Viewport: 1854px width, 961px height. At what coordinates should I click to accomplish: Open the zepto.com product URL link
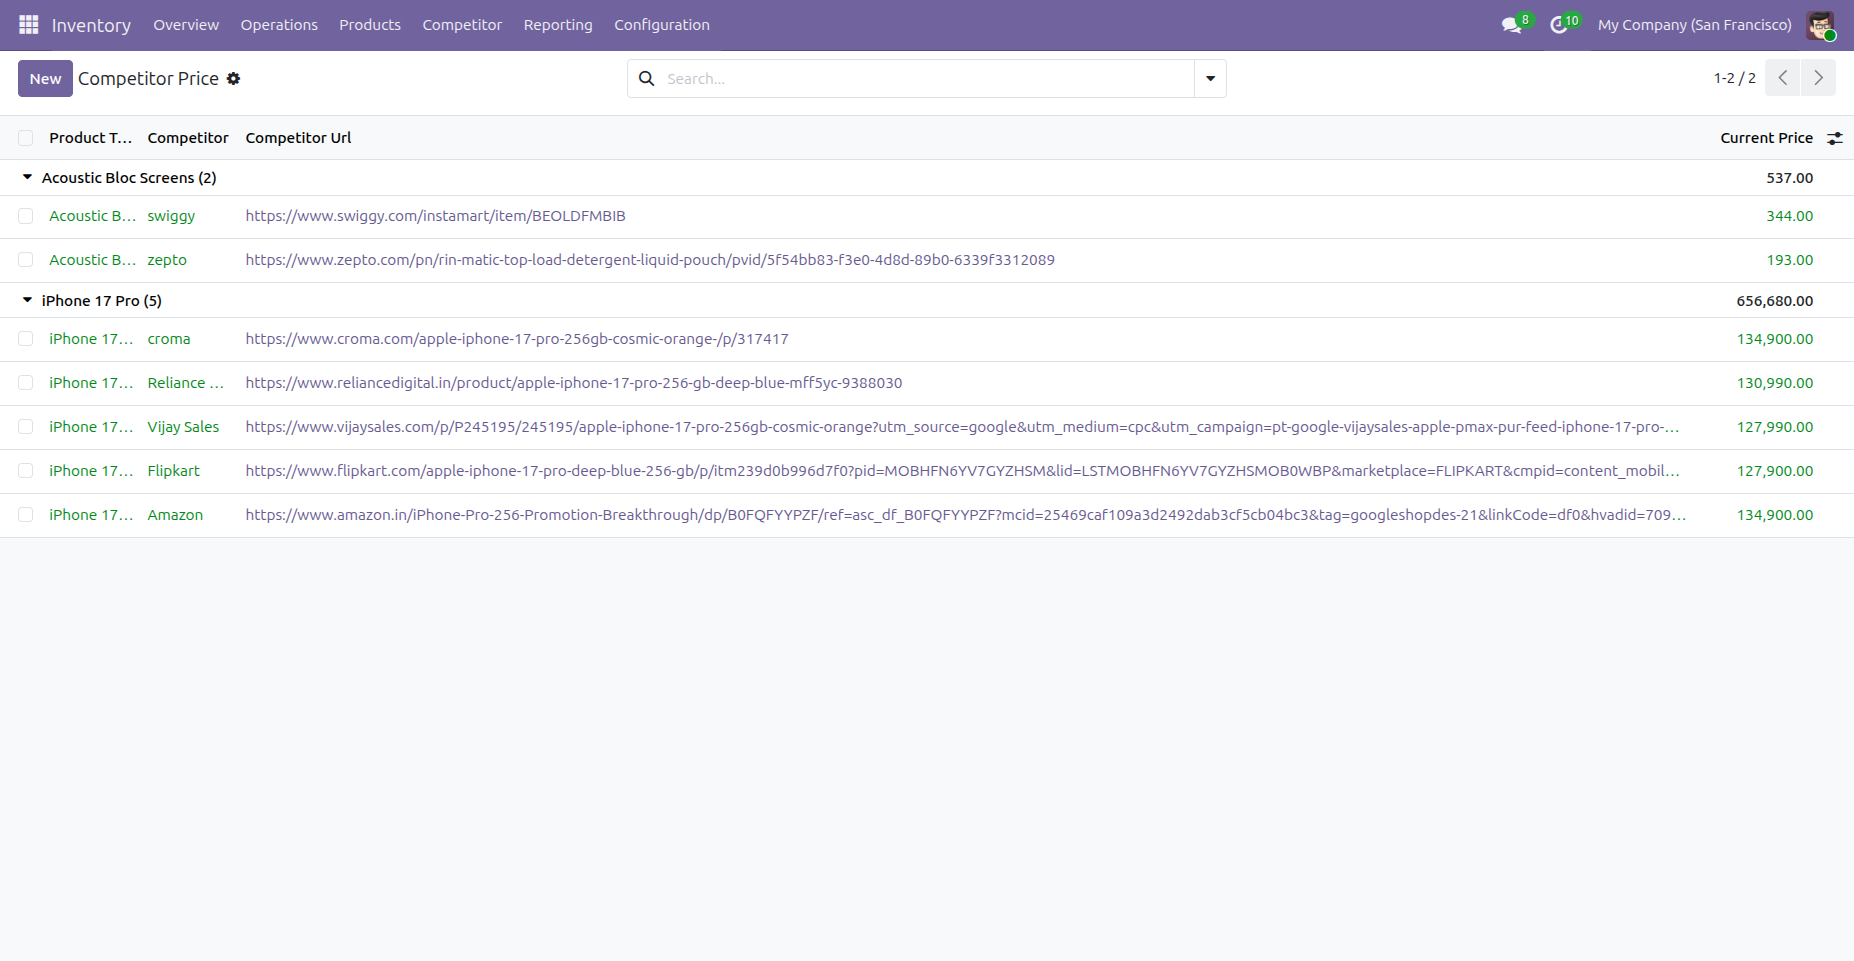pos(650,260)
